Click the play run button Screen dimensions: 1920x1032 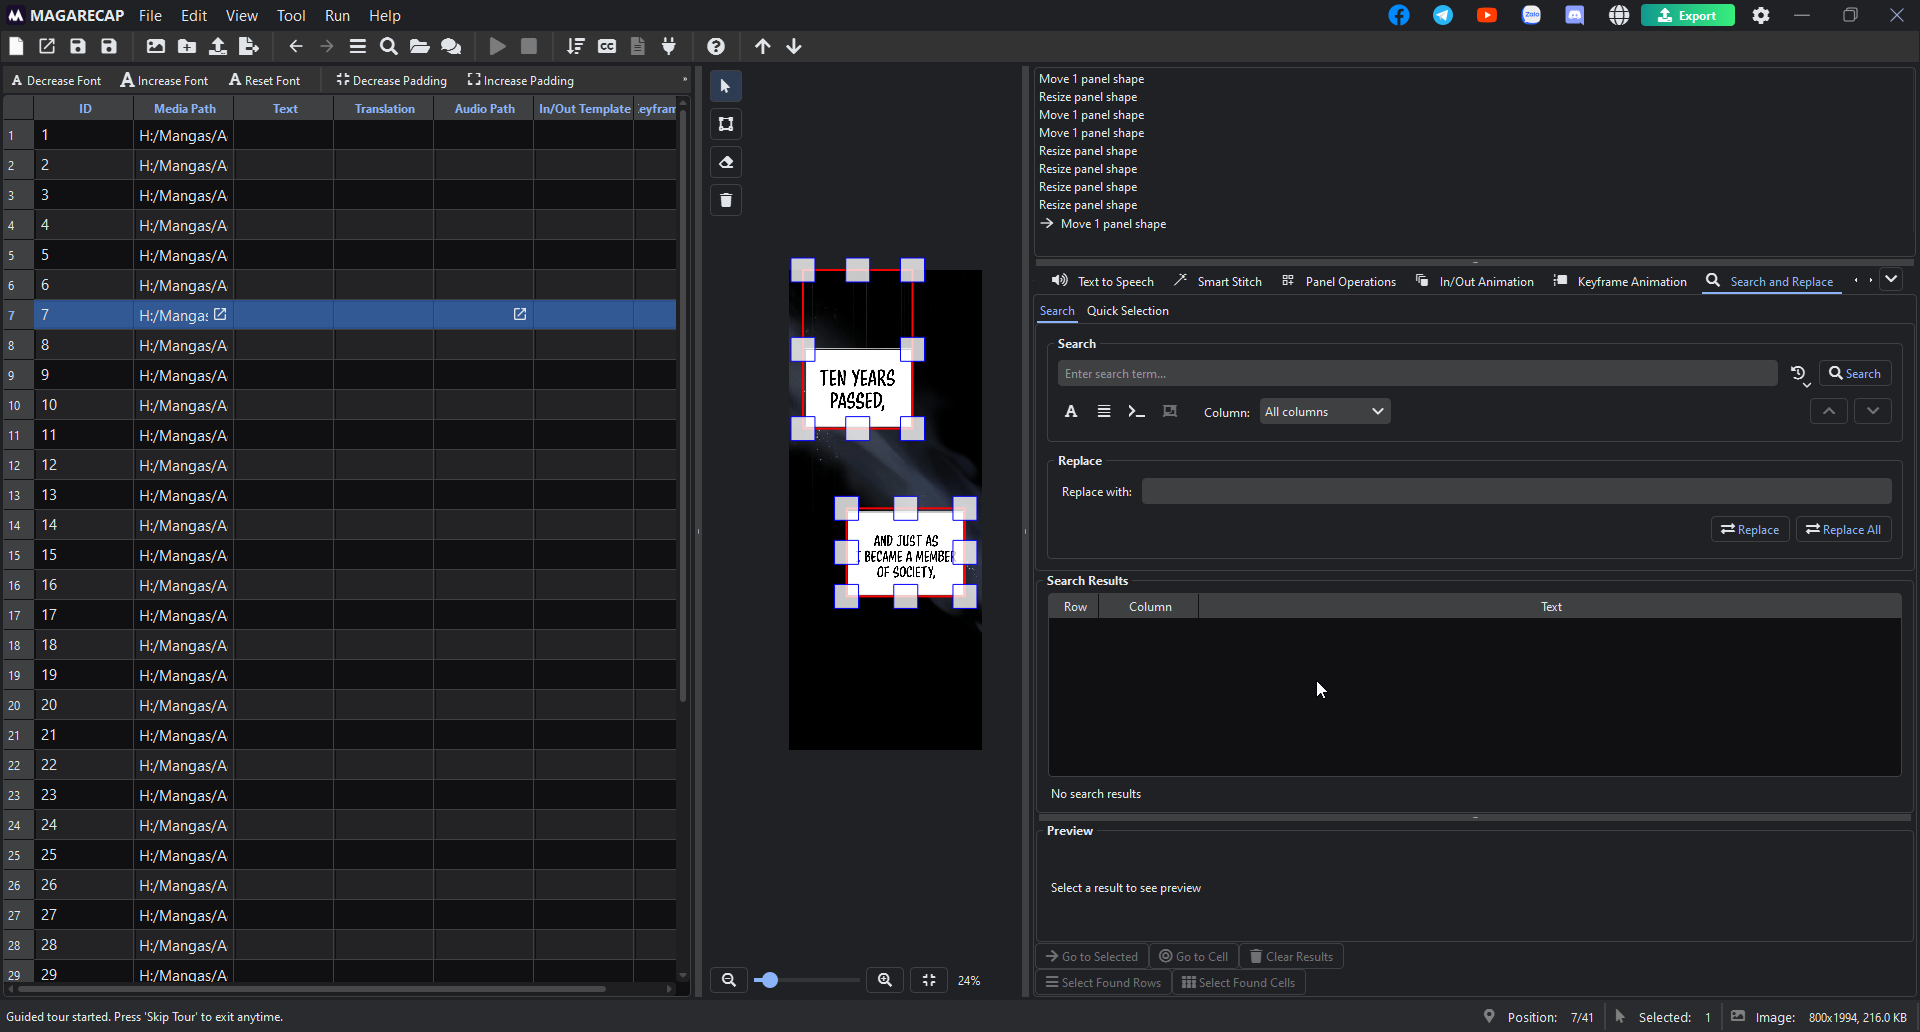coord(498,46)
